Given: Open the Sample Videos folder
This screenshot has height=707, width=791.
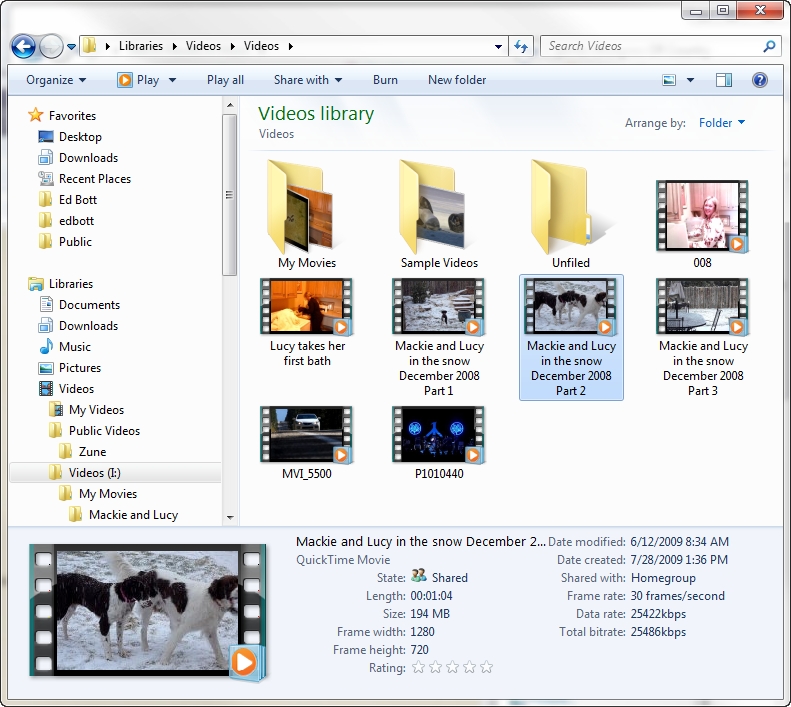Looking at the screenshot, I should (x=439, y=210).
